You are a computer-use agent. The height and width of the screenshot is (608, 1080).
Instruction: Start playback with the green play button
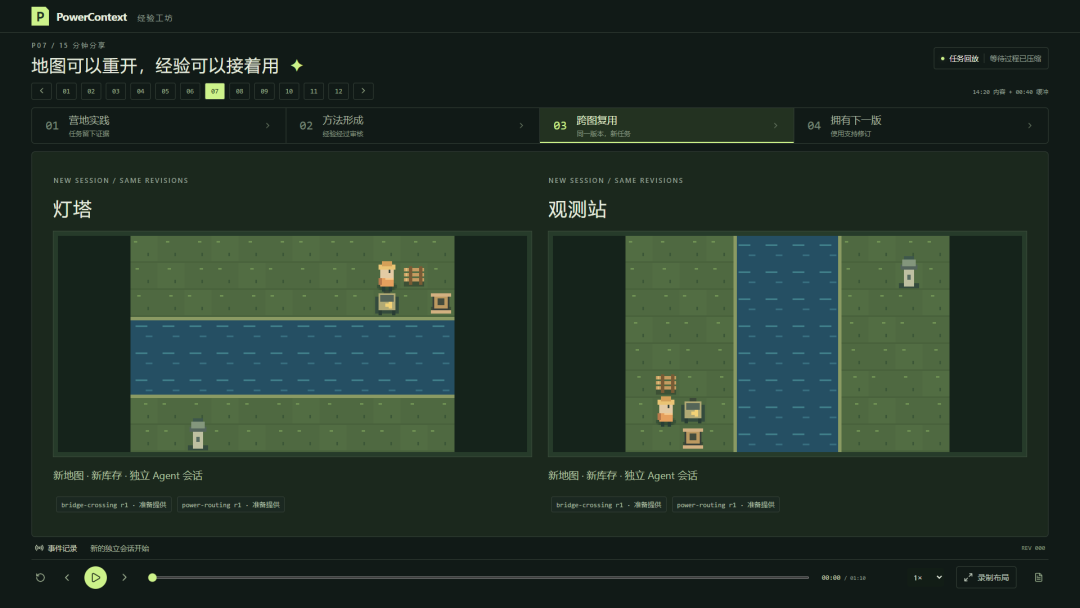pos(96,578)
